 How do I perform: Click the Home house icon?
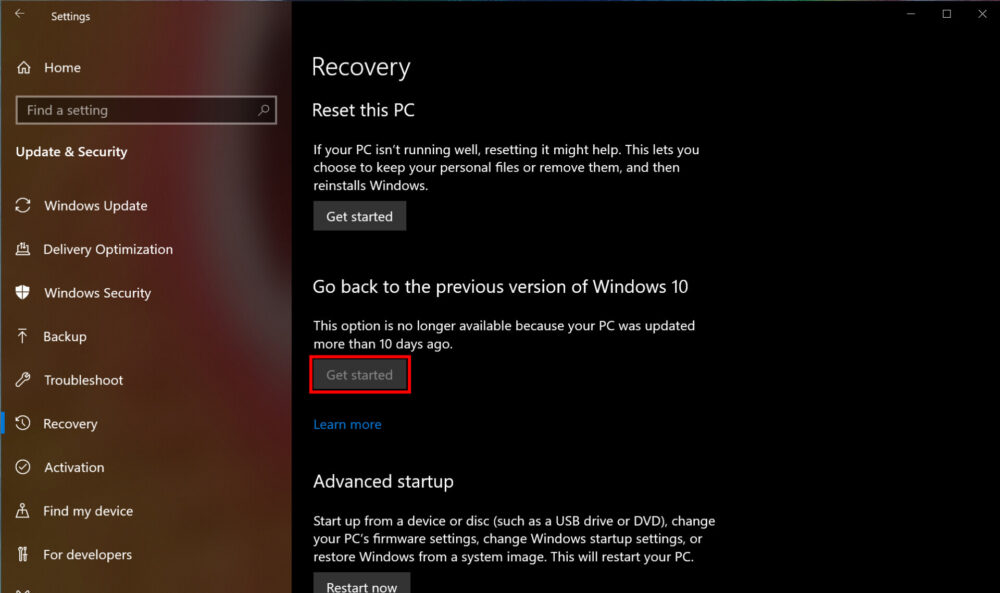tap(23, 67)
